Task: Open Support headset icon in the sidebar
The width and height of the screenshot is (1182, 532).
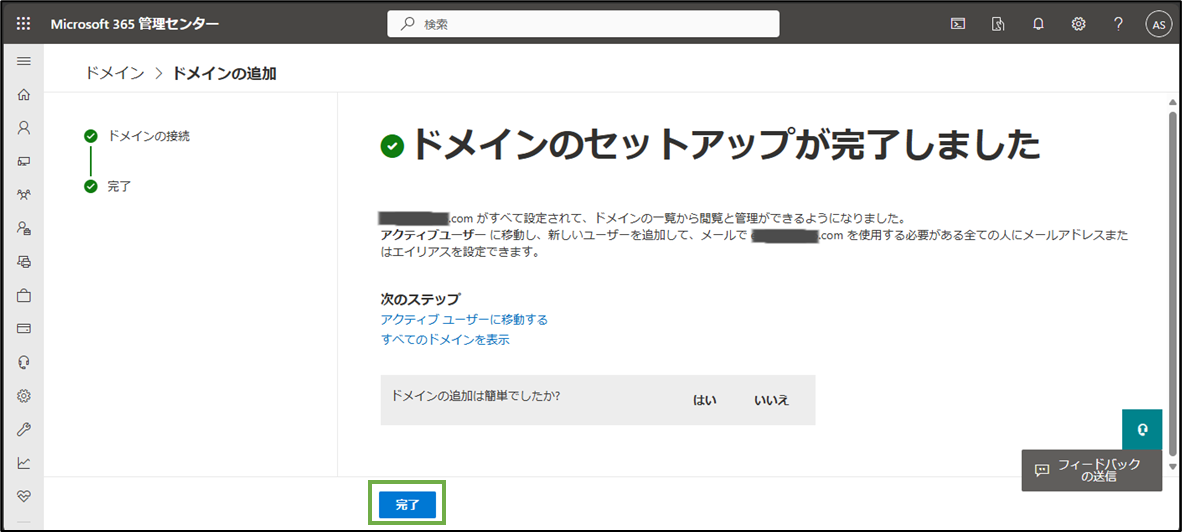Action: (23, 362)
